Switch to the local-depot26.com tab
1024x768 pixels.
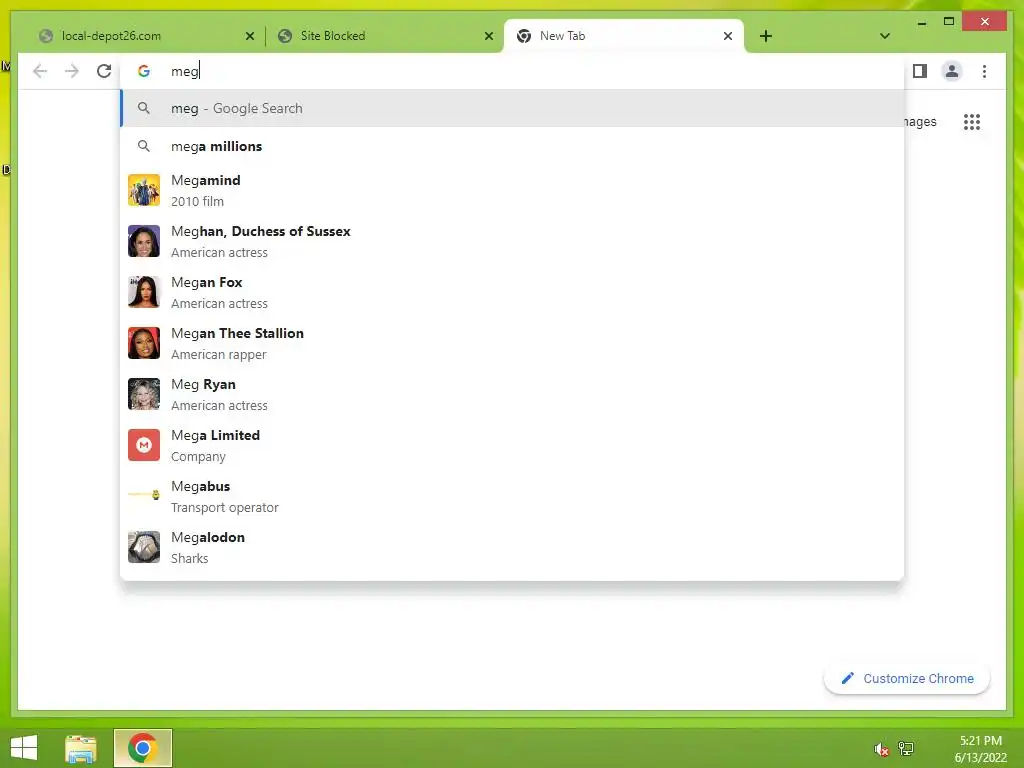(145, 36)
